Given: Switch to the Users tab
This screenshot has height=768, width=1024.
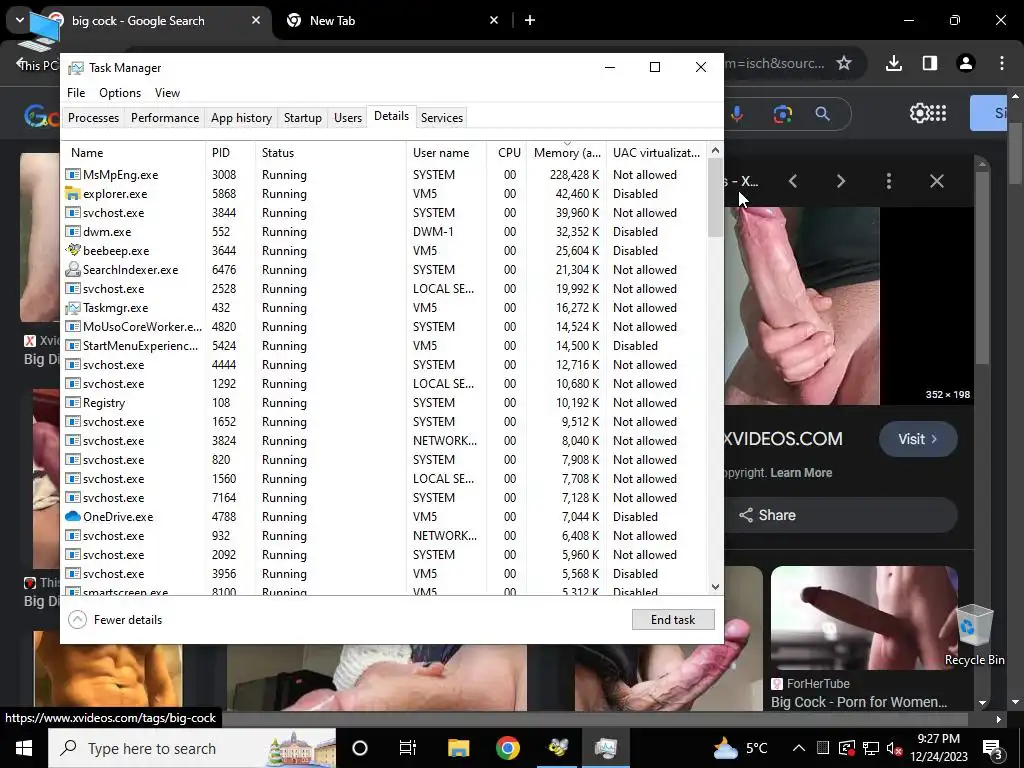Looking at the screenshot, I should [347, 118].
